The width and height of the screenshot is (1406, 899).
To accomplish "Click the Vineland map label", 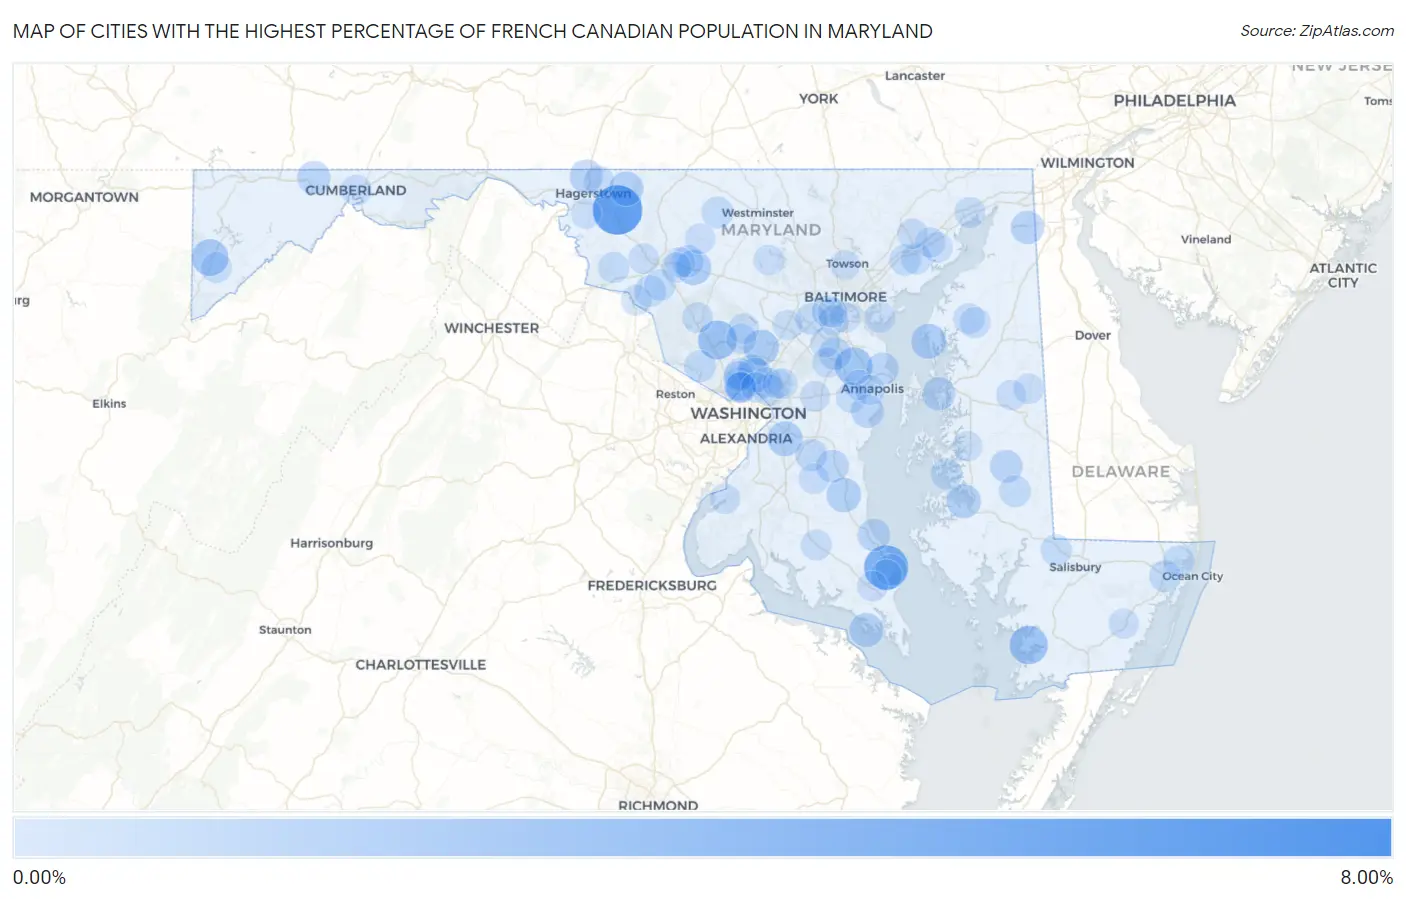I will [1206, 239].
